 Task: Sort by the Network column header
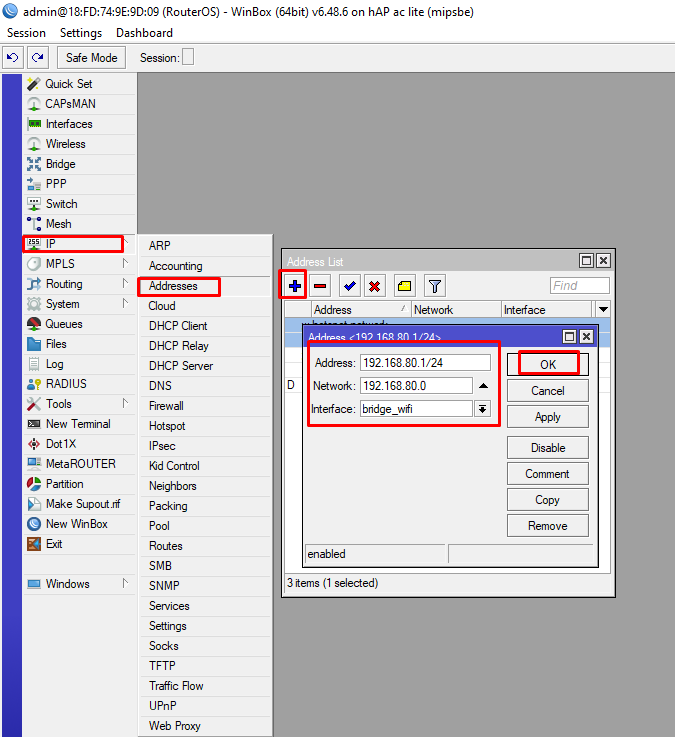[456, 310]
